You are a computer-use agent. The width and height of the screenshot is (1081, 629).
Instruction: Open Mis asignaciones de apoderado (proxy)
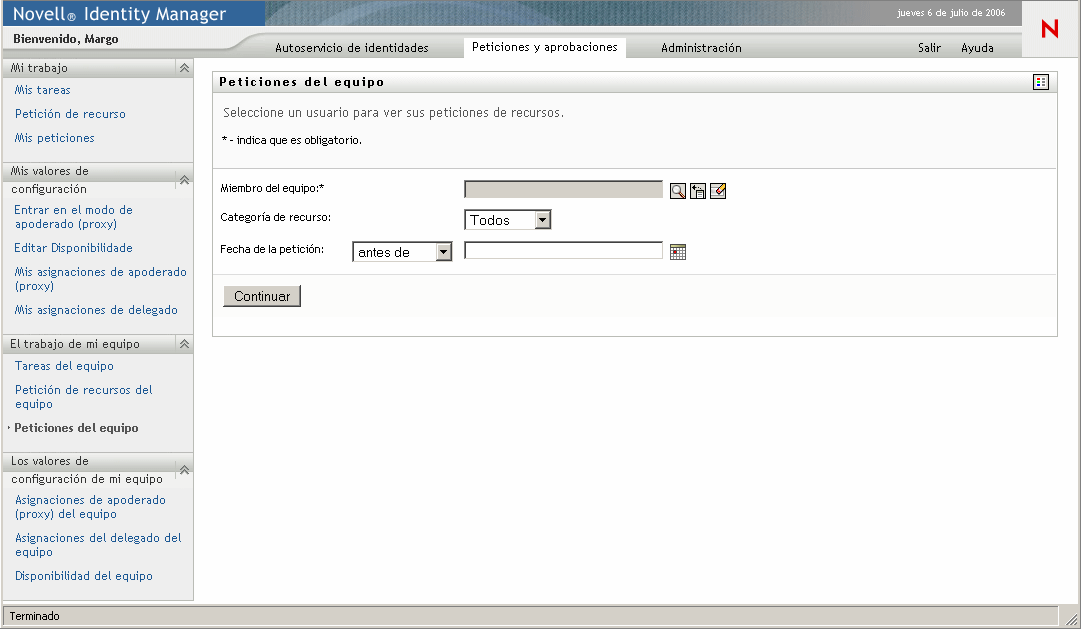coord(101,279)
